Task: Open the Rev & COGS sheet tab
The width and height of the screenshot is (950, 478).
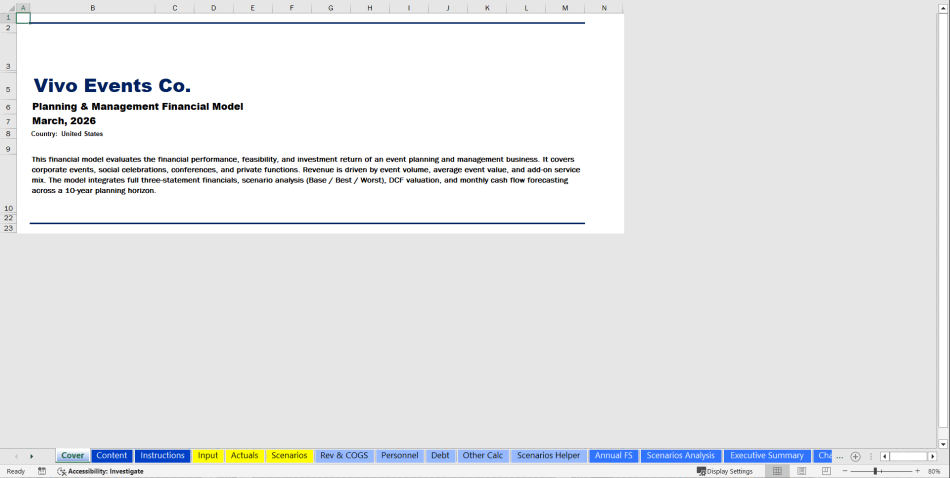Action: coord(344,456)
